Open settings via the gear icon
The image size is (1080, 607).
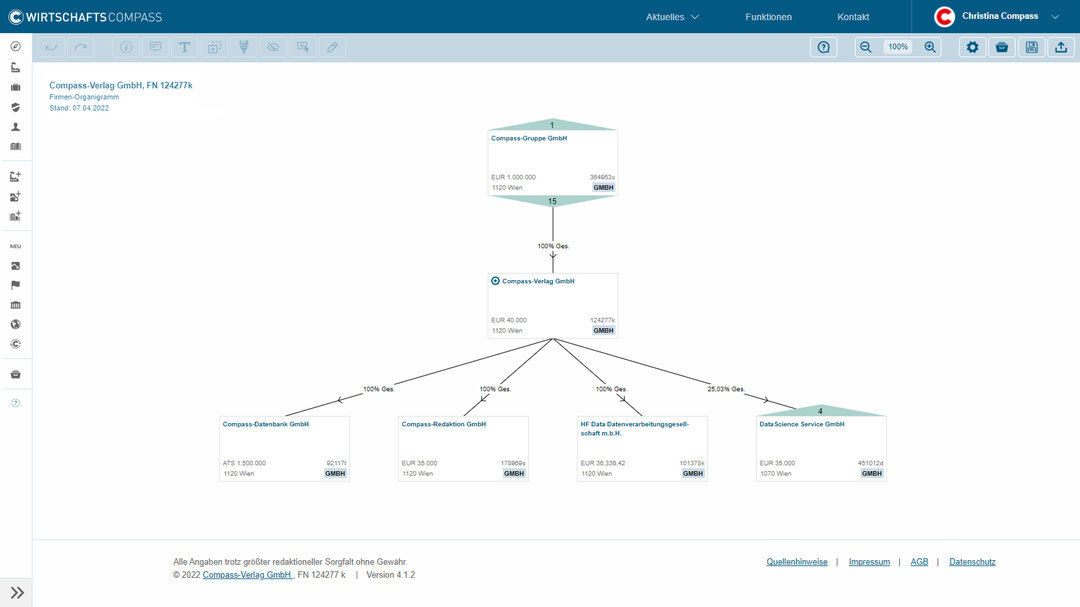(973, 47)
